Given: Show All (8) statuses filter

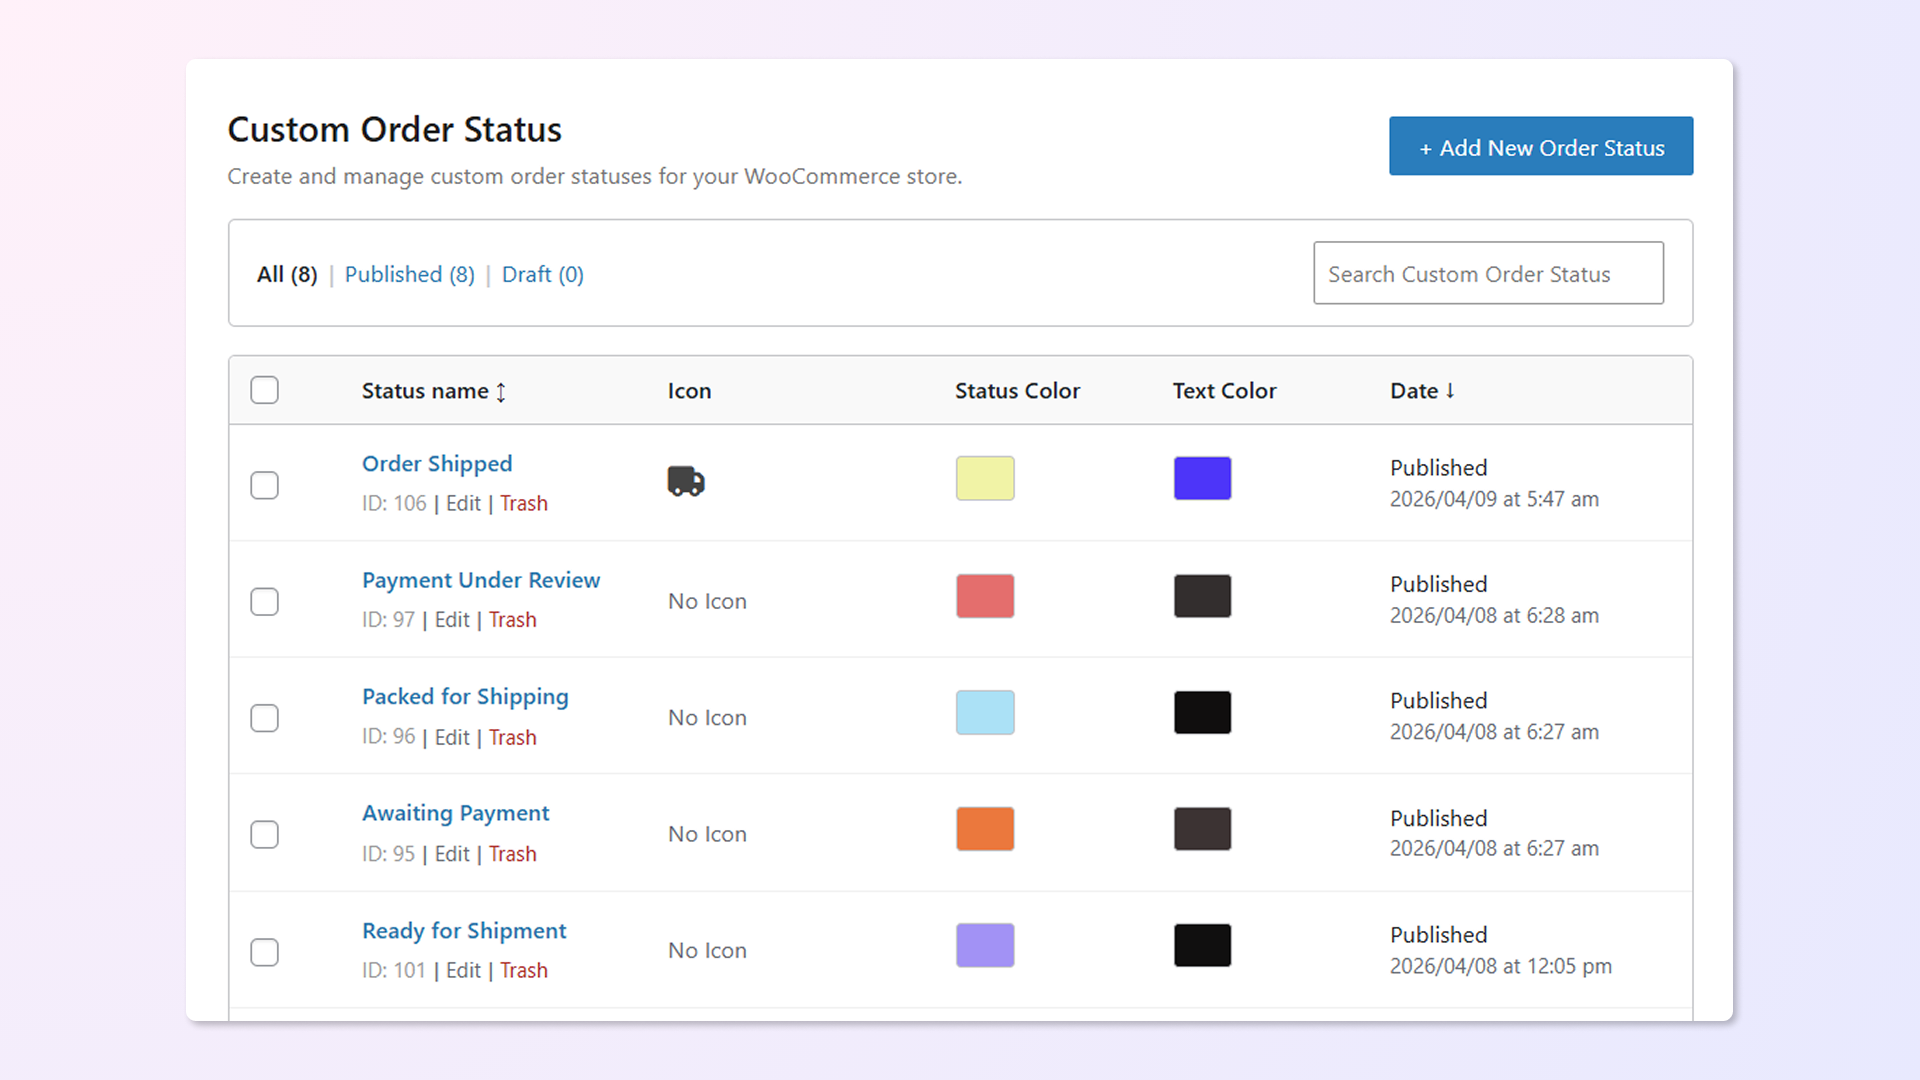Looking at the screenshot, I should [x=287, y=274].
